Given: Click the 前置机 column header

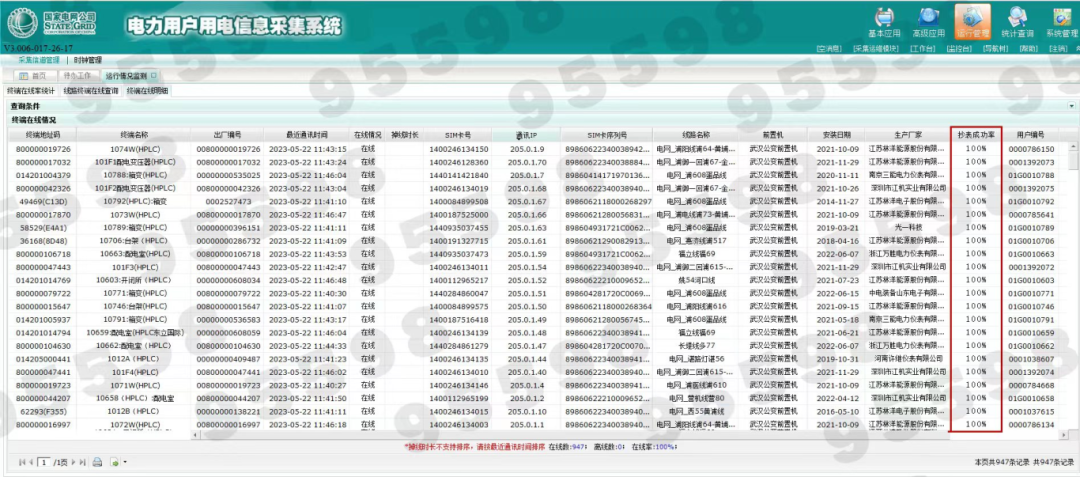Looking at the screenshot, I should tap(773, 135).
